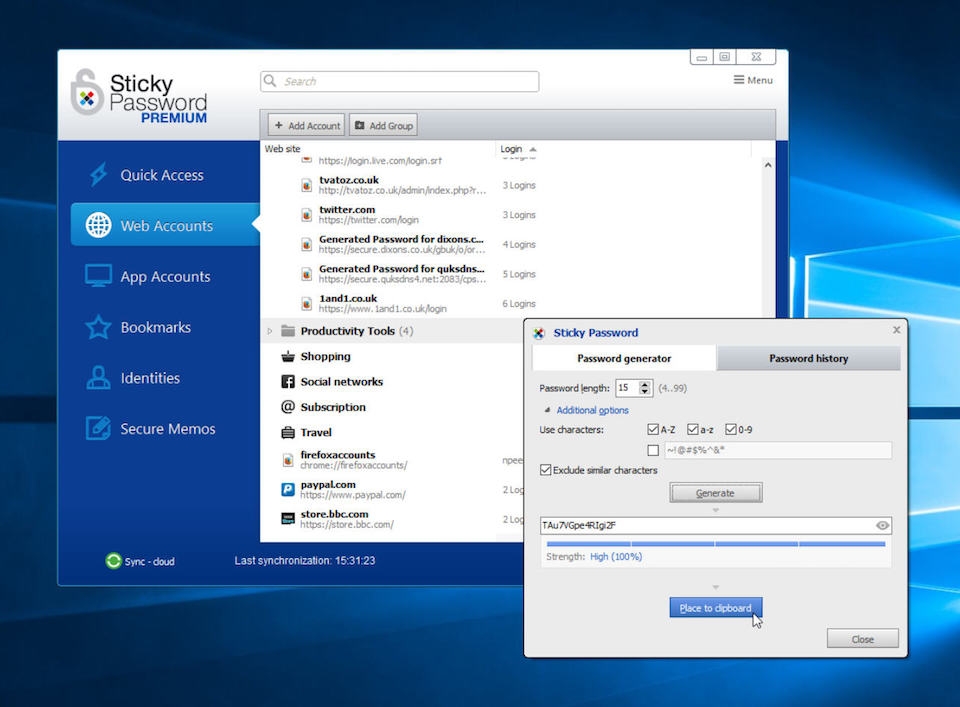
Task: Click Place to clipboard button
Action: [715, 608]
